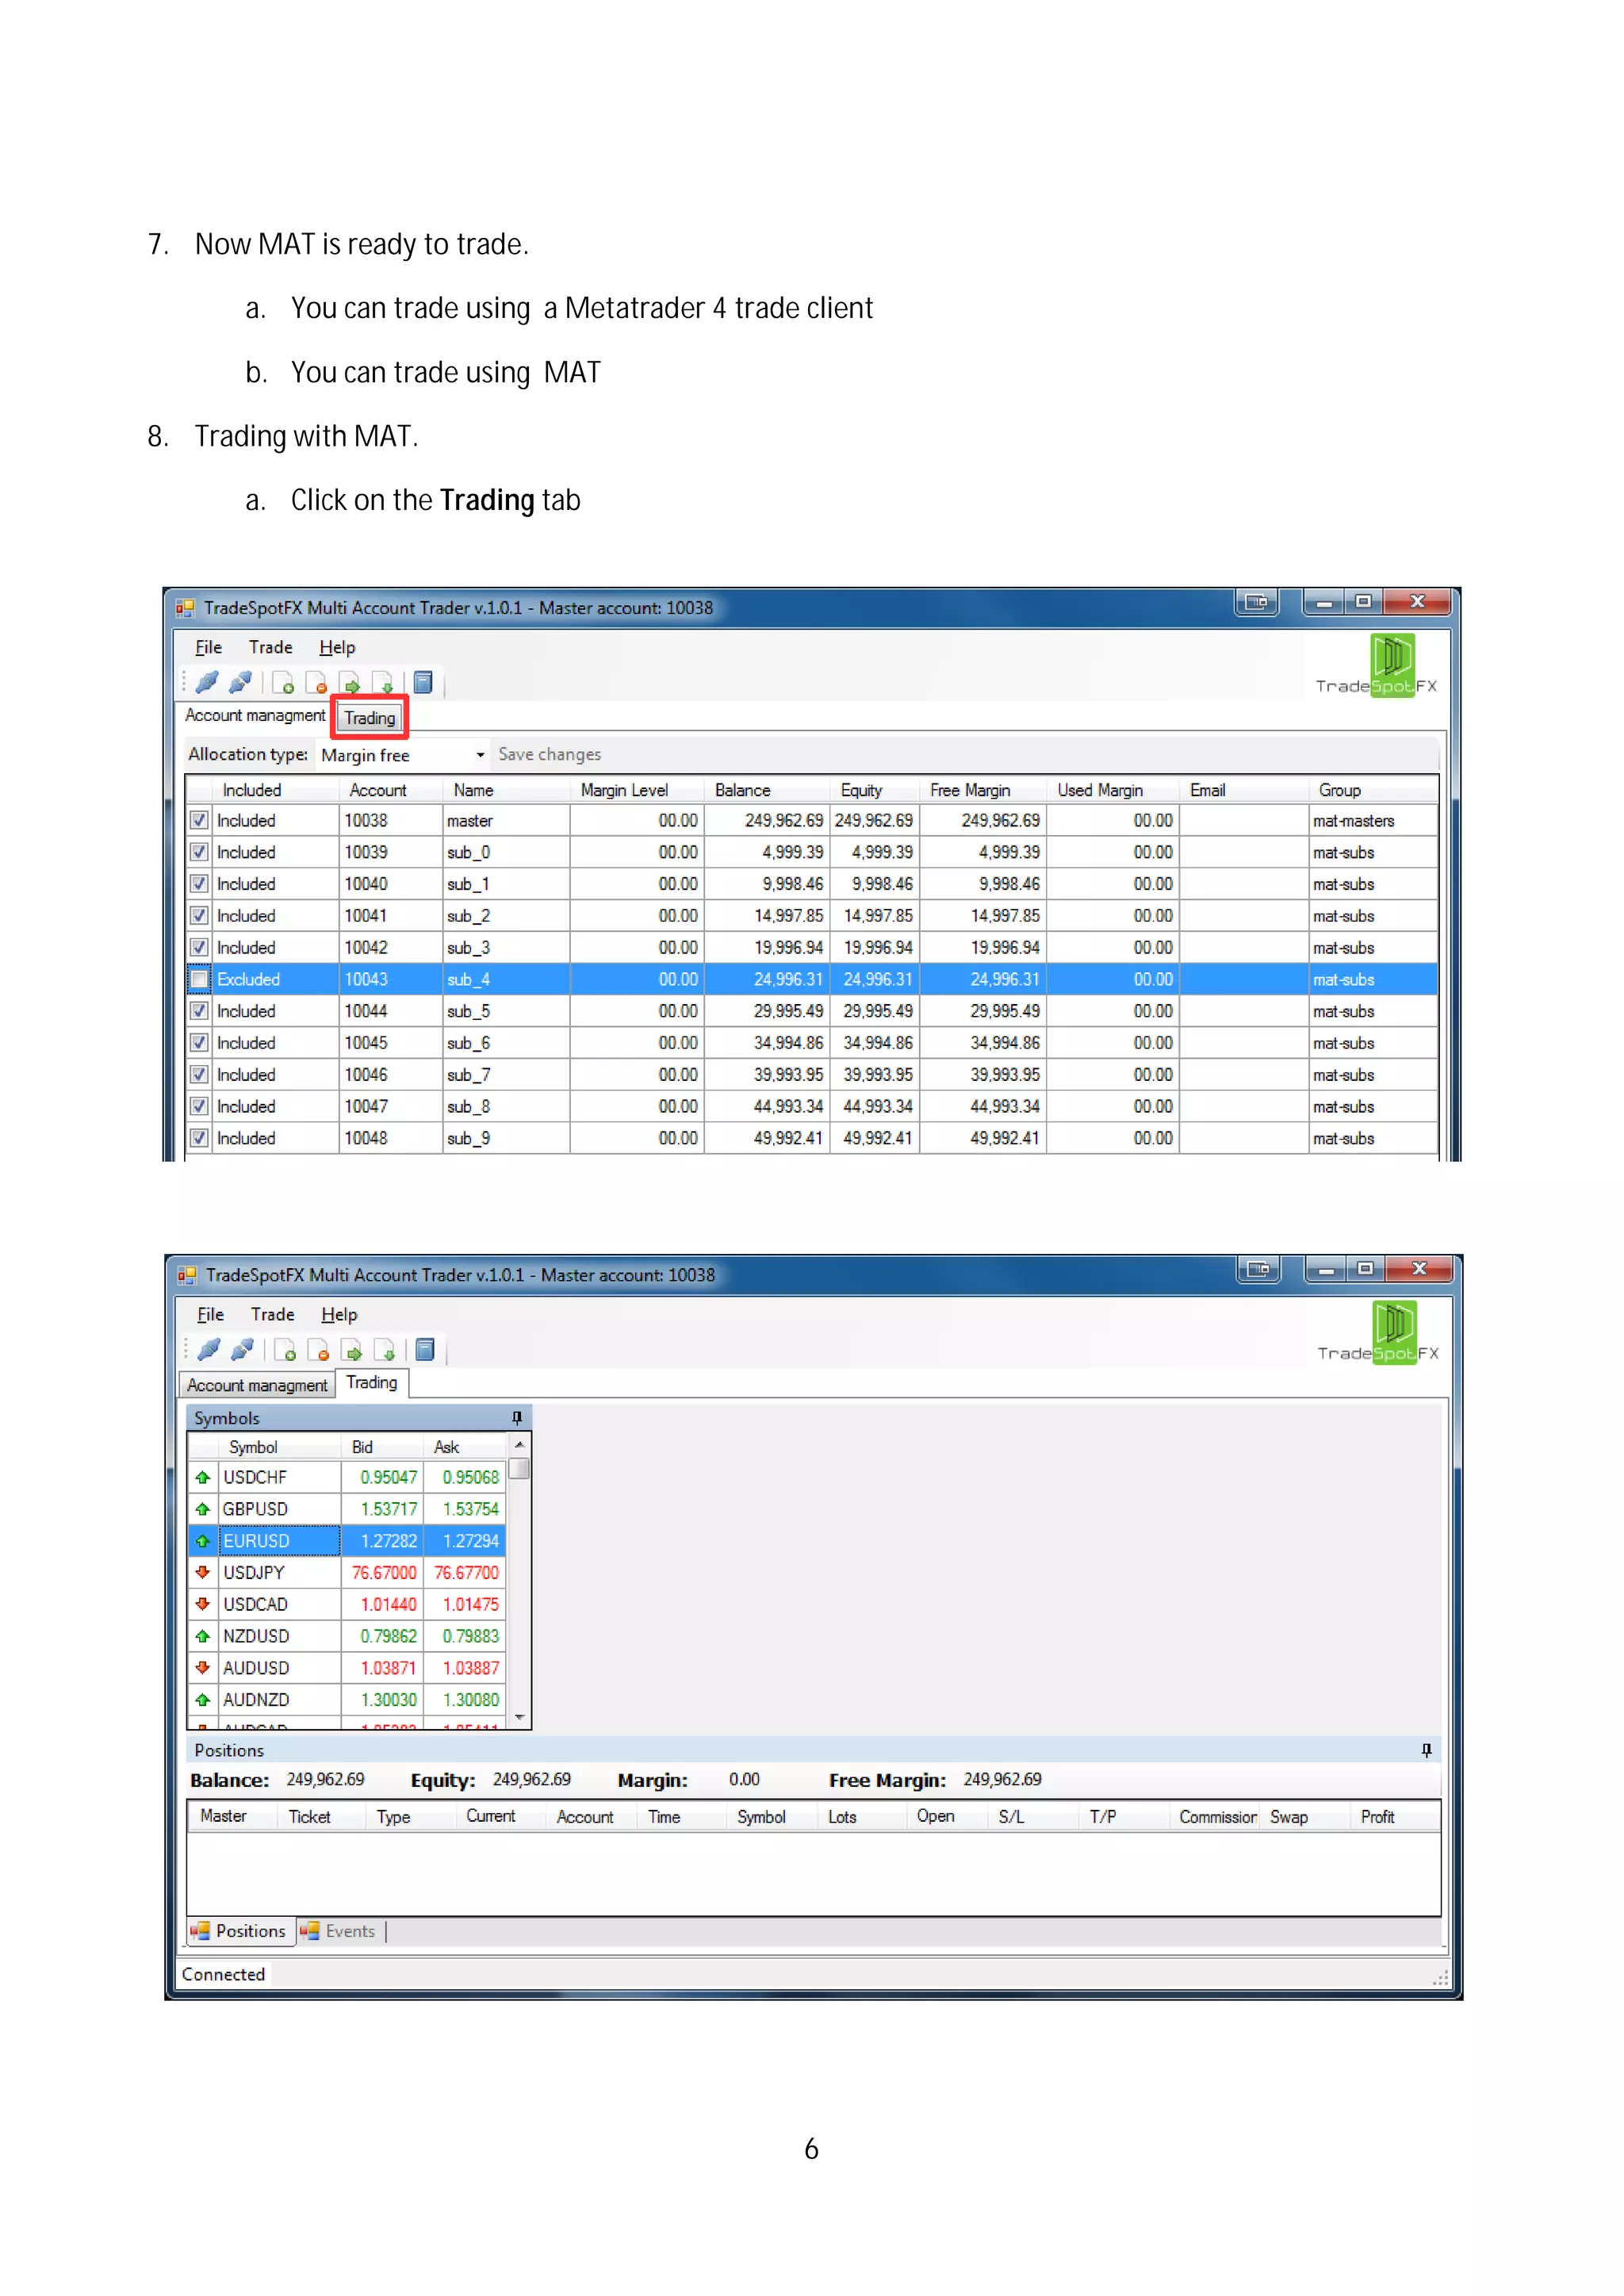Click Connect plug icon in accounts-table window toolbar
Viewport: 1624px width, 2296px height.
pos(207,683)
